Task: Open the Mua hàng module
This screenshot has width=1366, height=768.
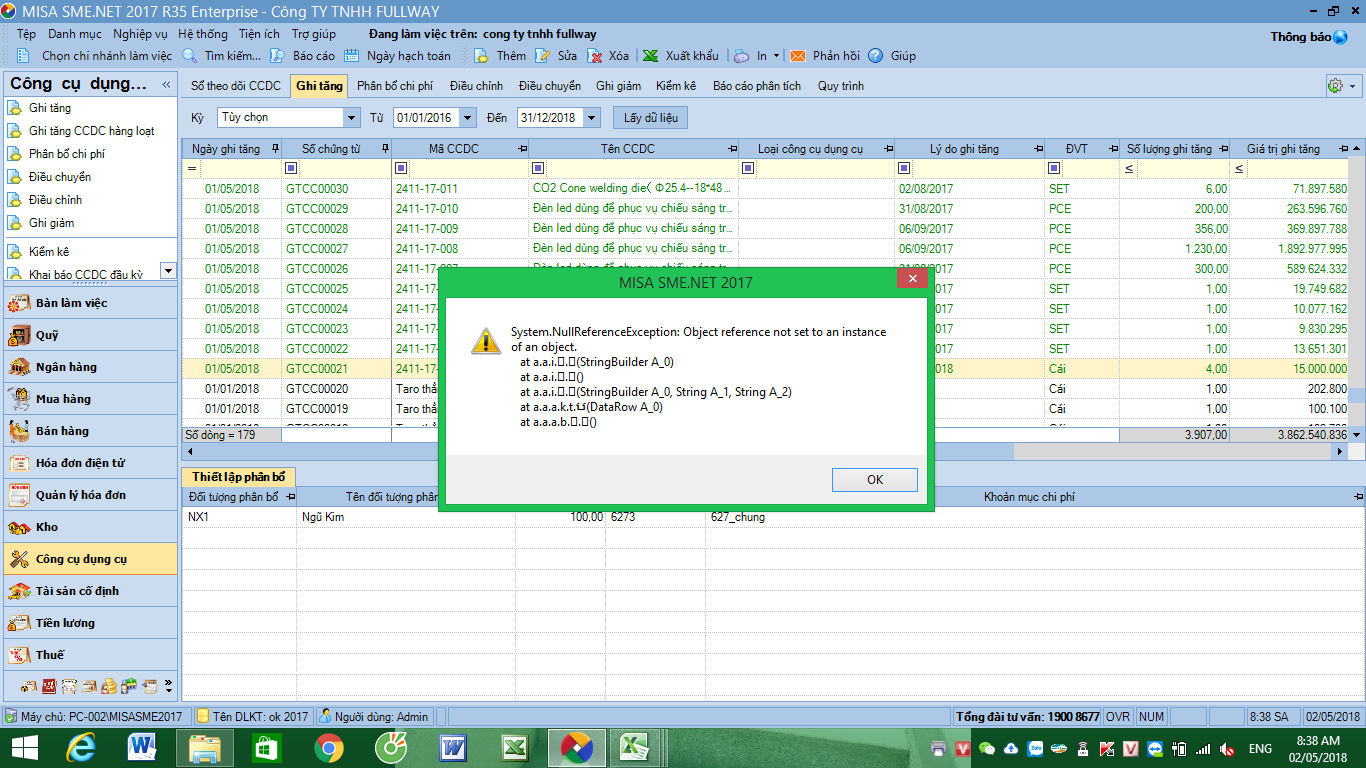Action: [90, 399]
